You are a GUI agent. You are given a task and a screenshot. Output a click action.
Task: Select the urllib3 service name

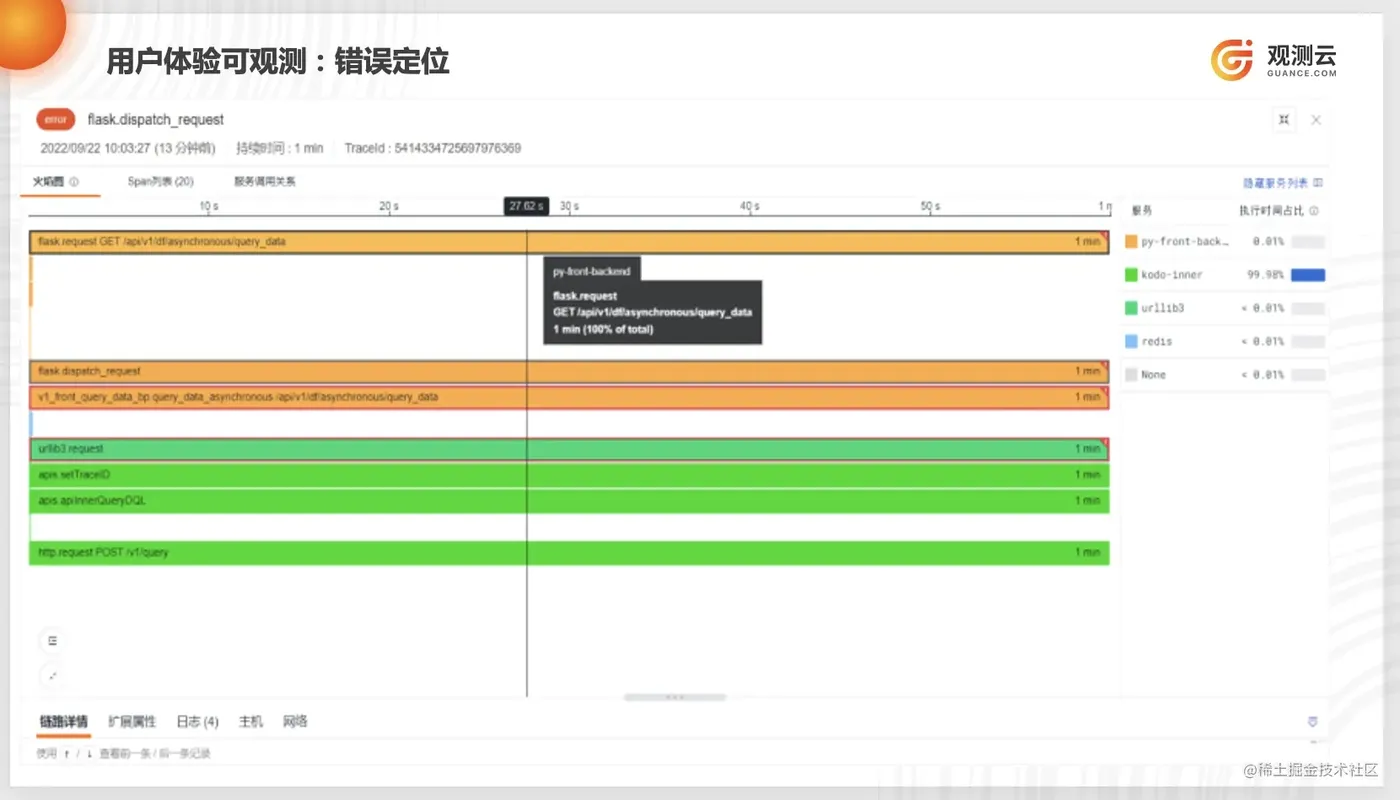point(1162,308)
